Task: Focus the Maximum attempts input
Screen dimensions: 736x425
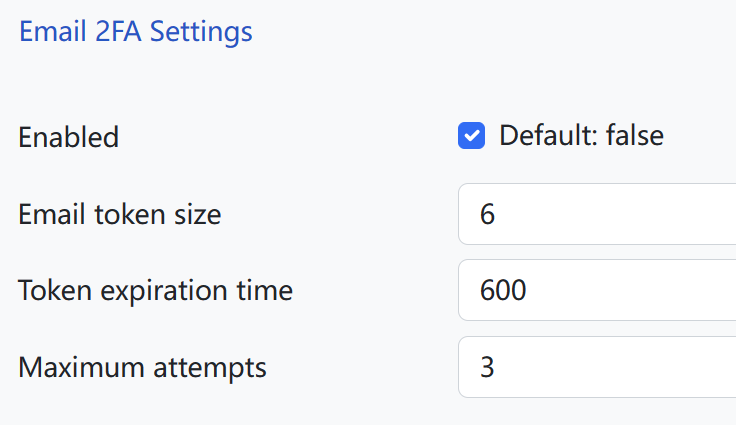Action: [x=600, y=367]
